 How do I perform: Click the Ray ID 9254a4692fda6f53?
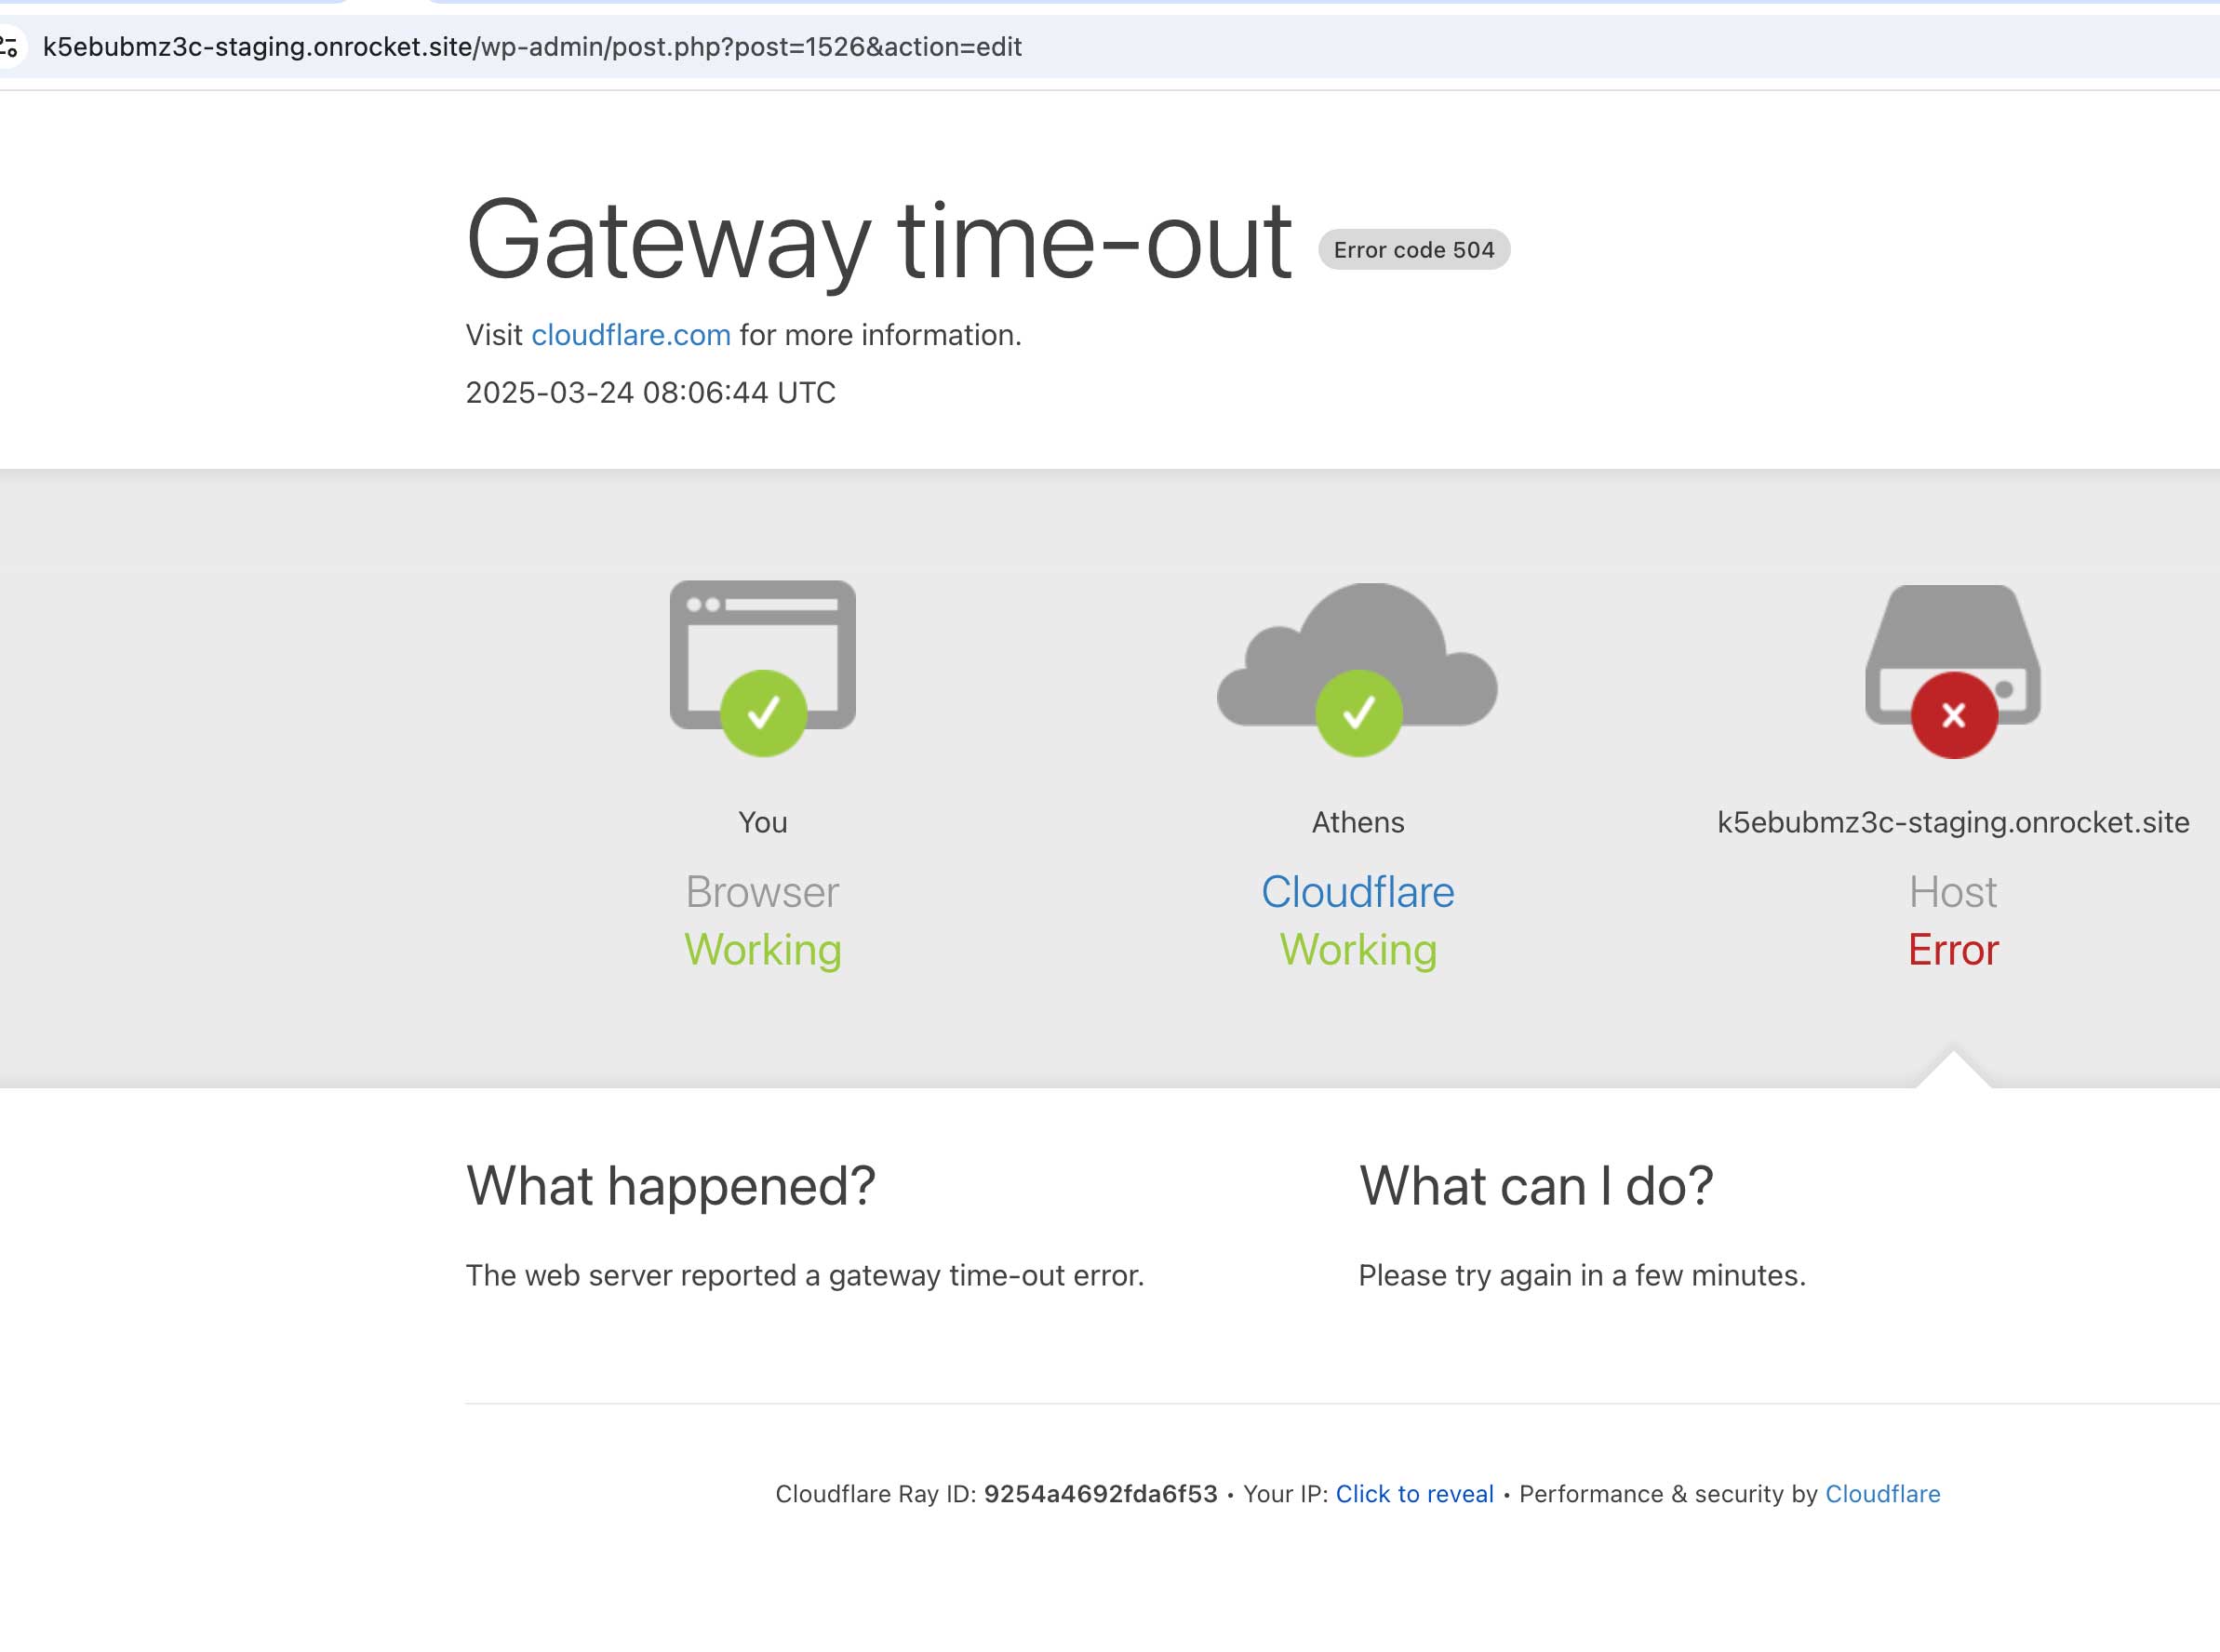click(1100, 1493)
